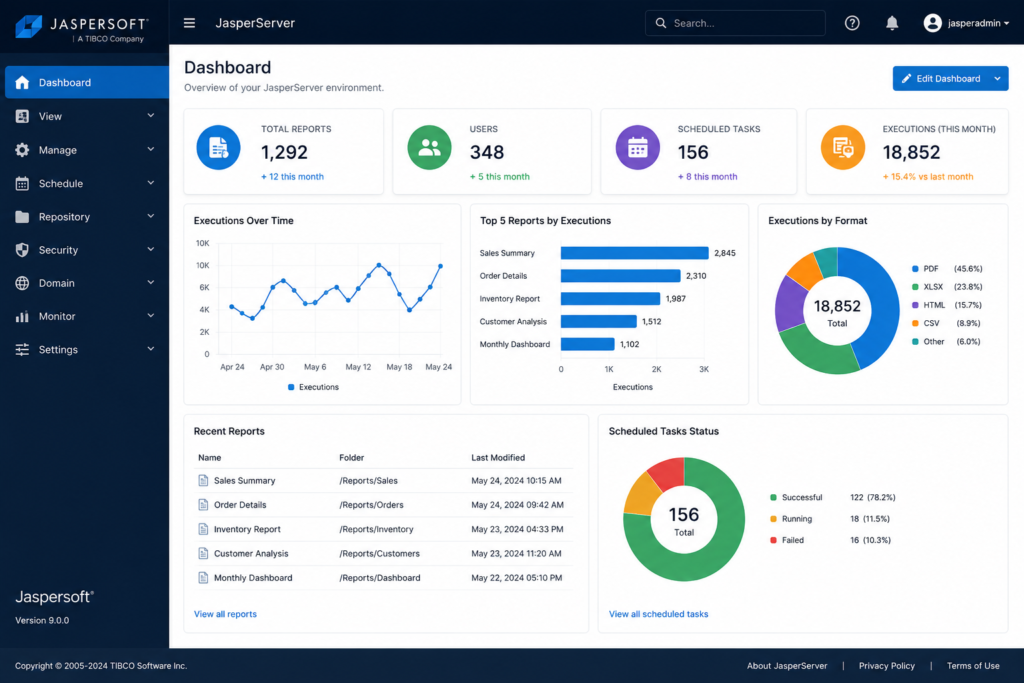Click the View sidebar icon
This screenshot has width=1024, height=683.
22,116
